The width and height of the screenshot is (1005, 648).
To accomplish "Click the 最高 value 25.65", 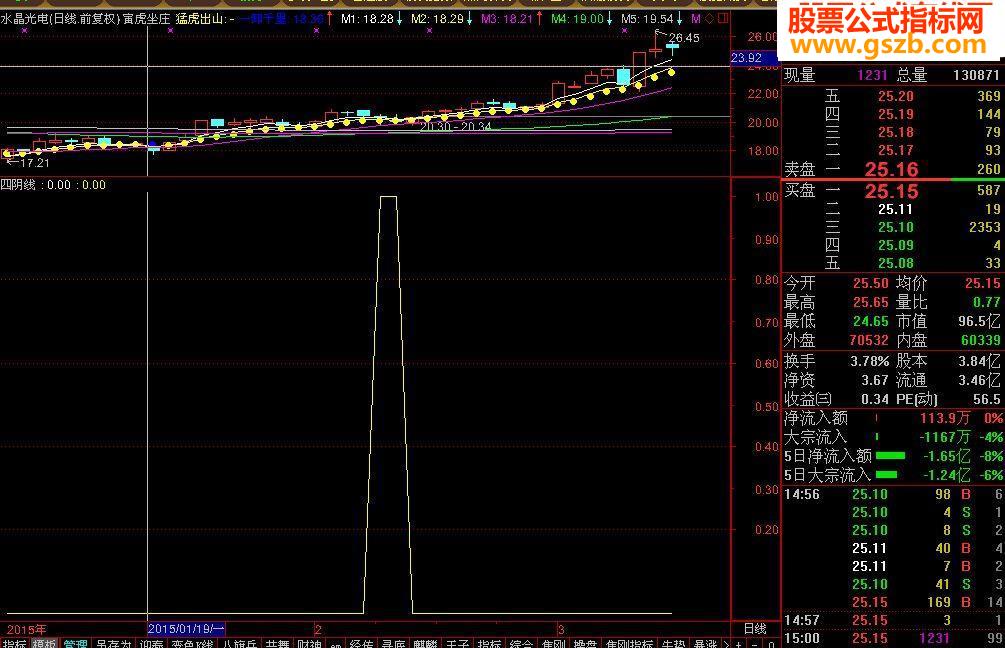I will tap(870, 303).
